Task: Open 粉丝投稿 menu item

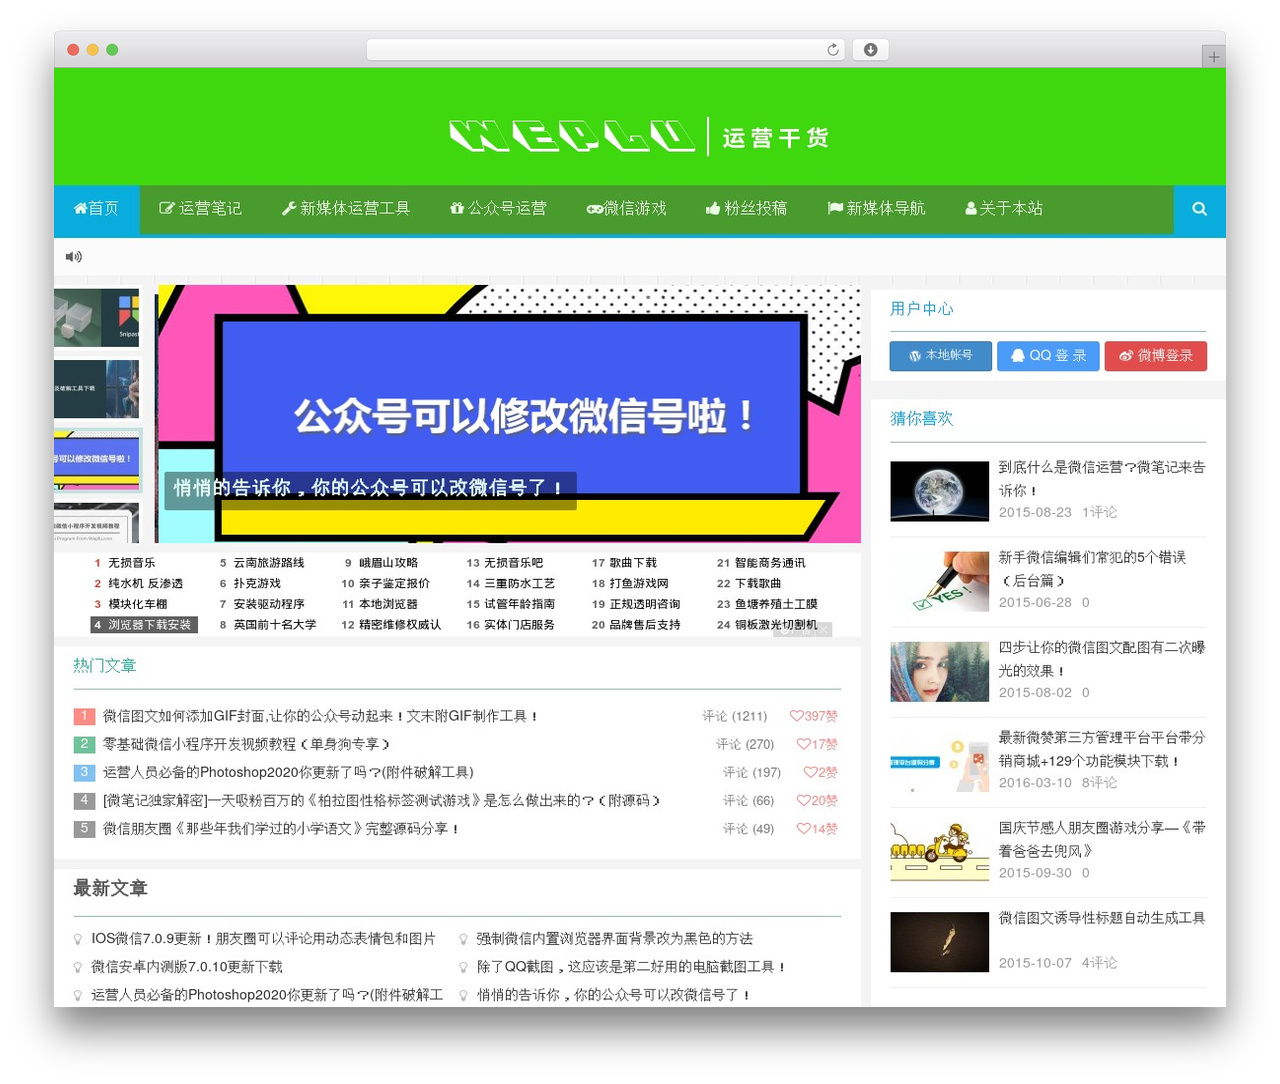Action: (x=746, y=208)
